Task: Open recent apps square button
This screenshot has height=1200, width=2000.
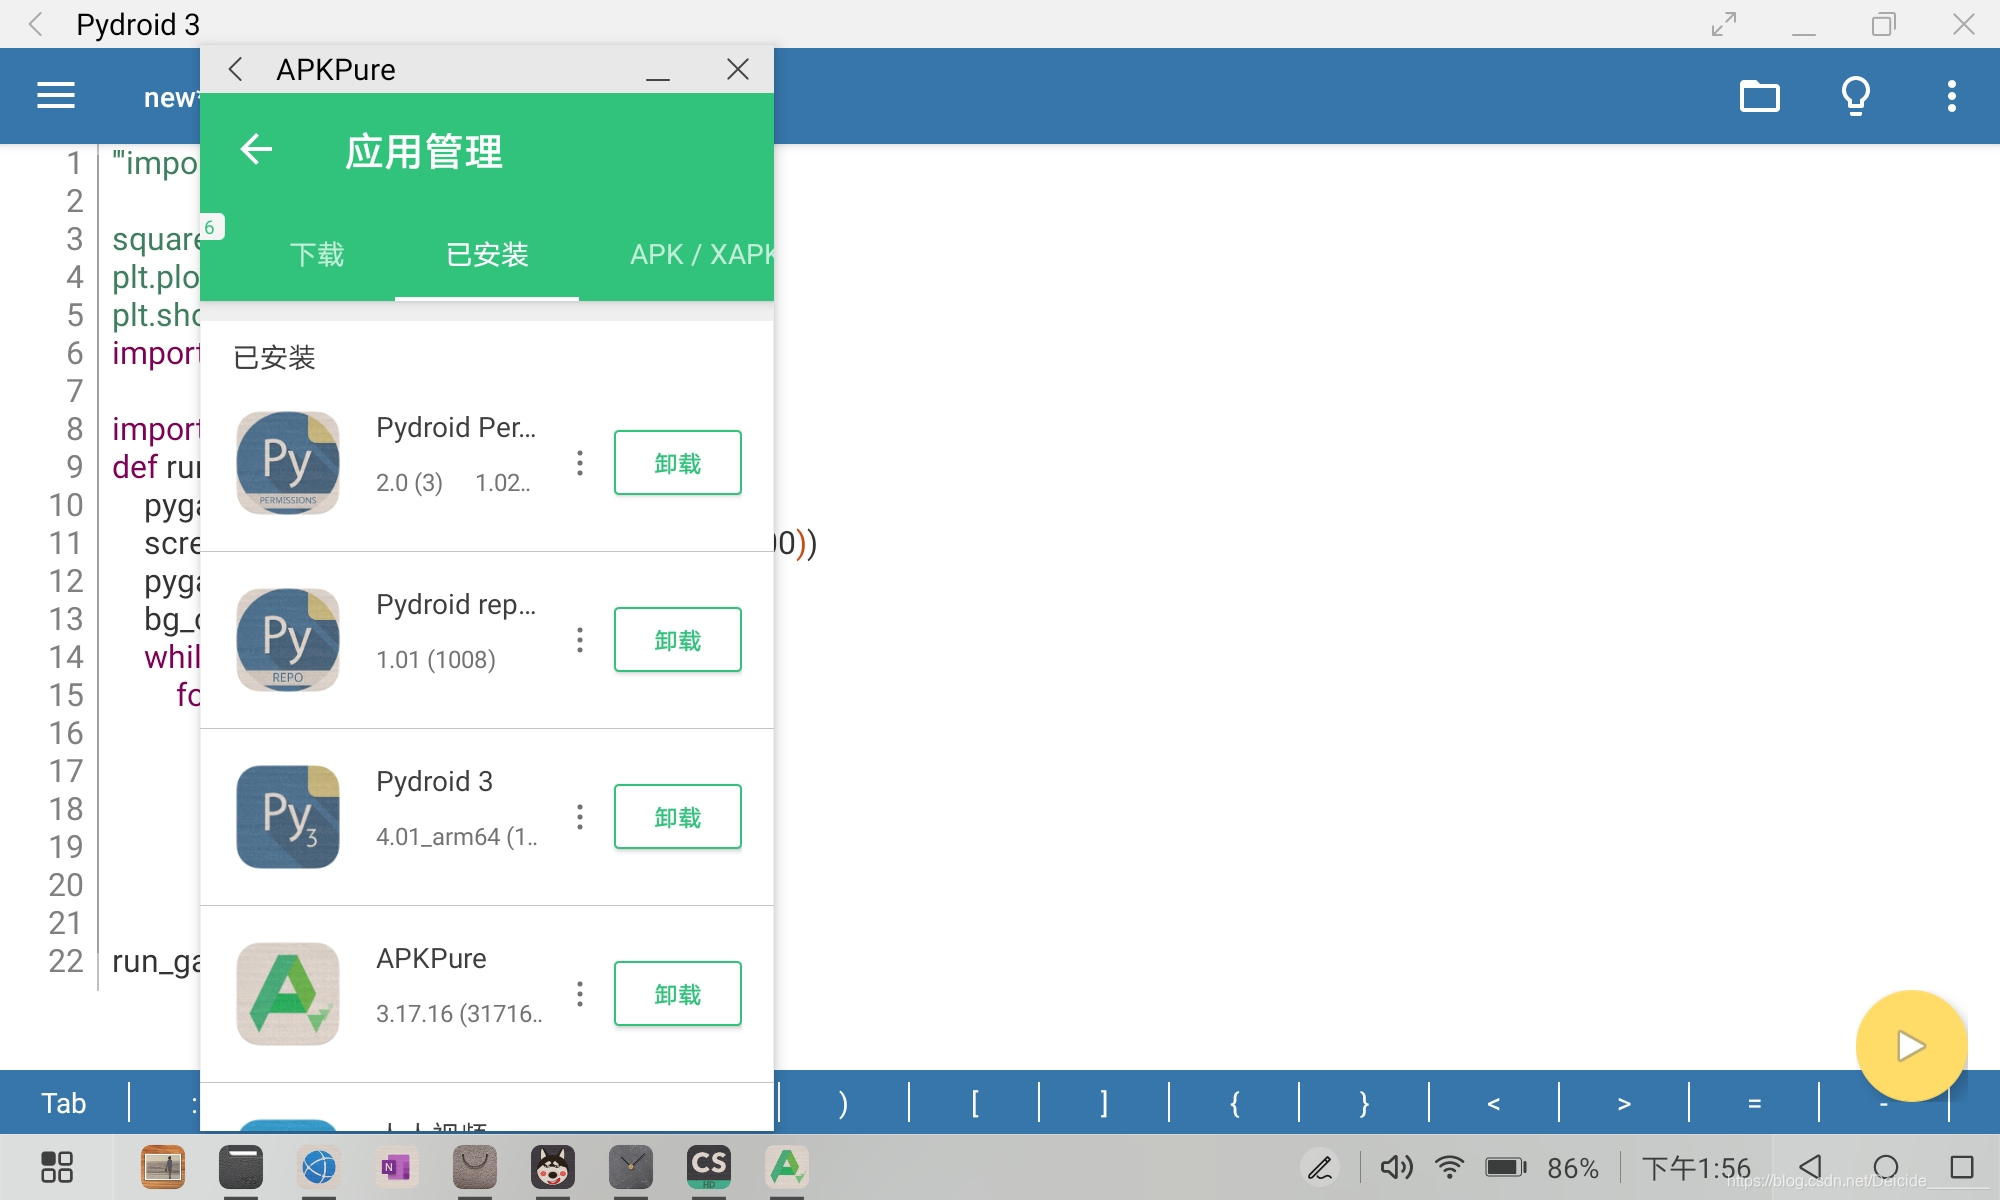Action: coord(1962,1167)
